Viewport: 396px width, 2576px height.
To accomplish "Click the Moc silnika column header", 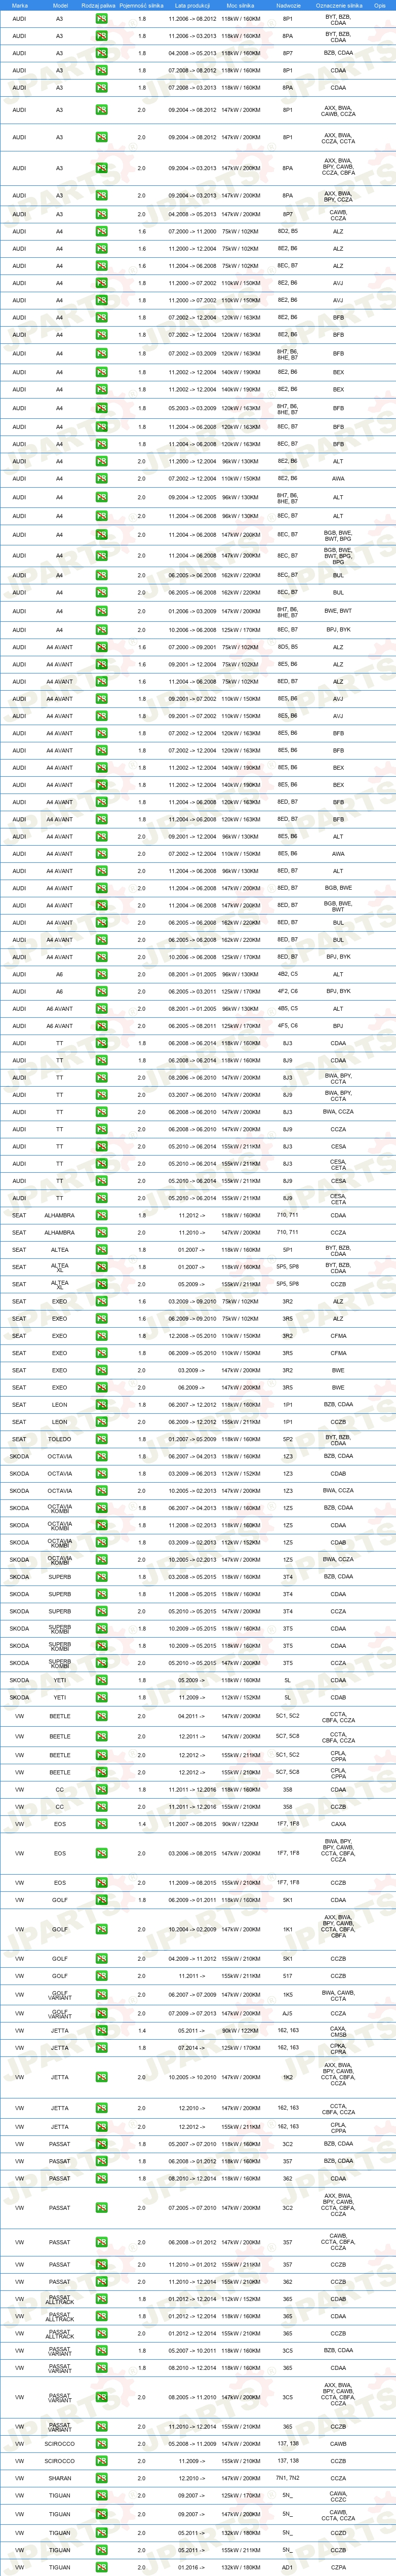I will click(x=240, y=5).
